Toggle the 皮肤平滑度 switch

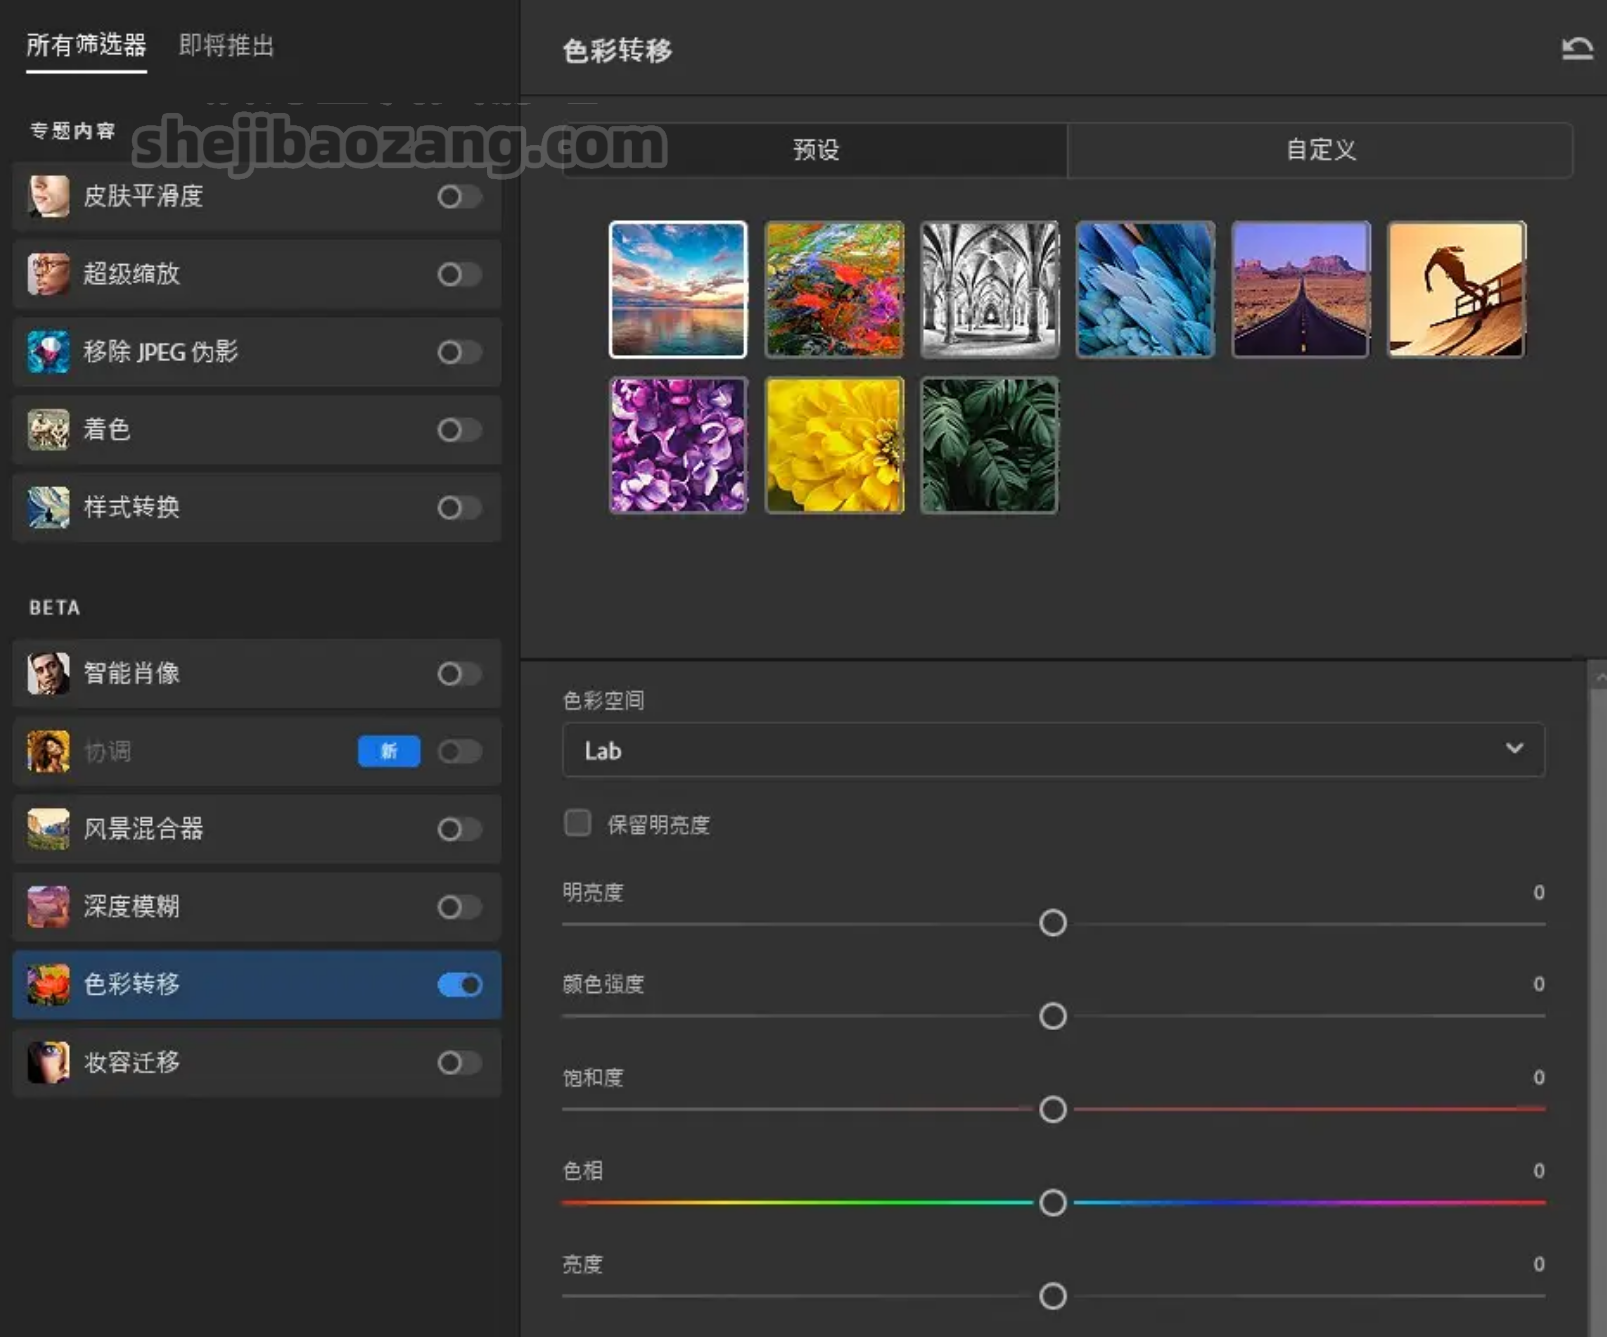tap(460, 197)
